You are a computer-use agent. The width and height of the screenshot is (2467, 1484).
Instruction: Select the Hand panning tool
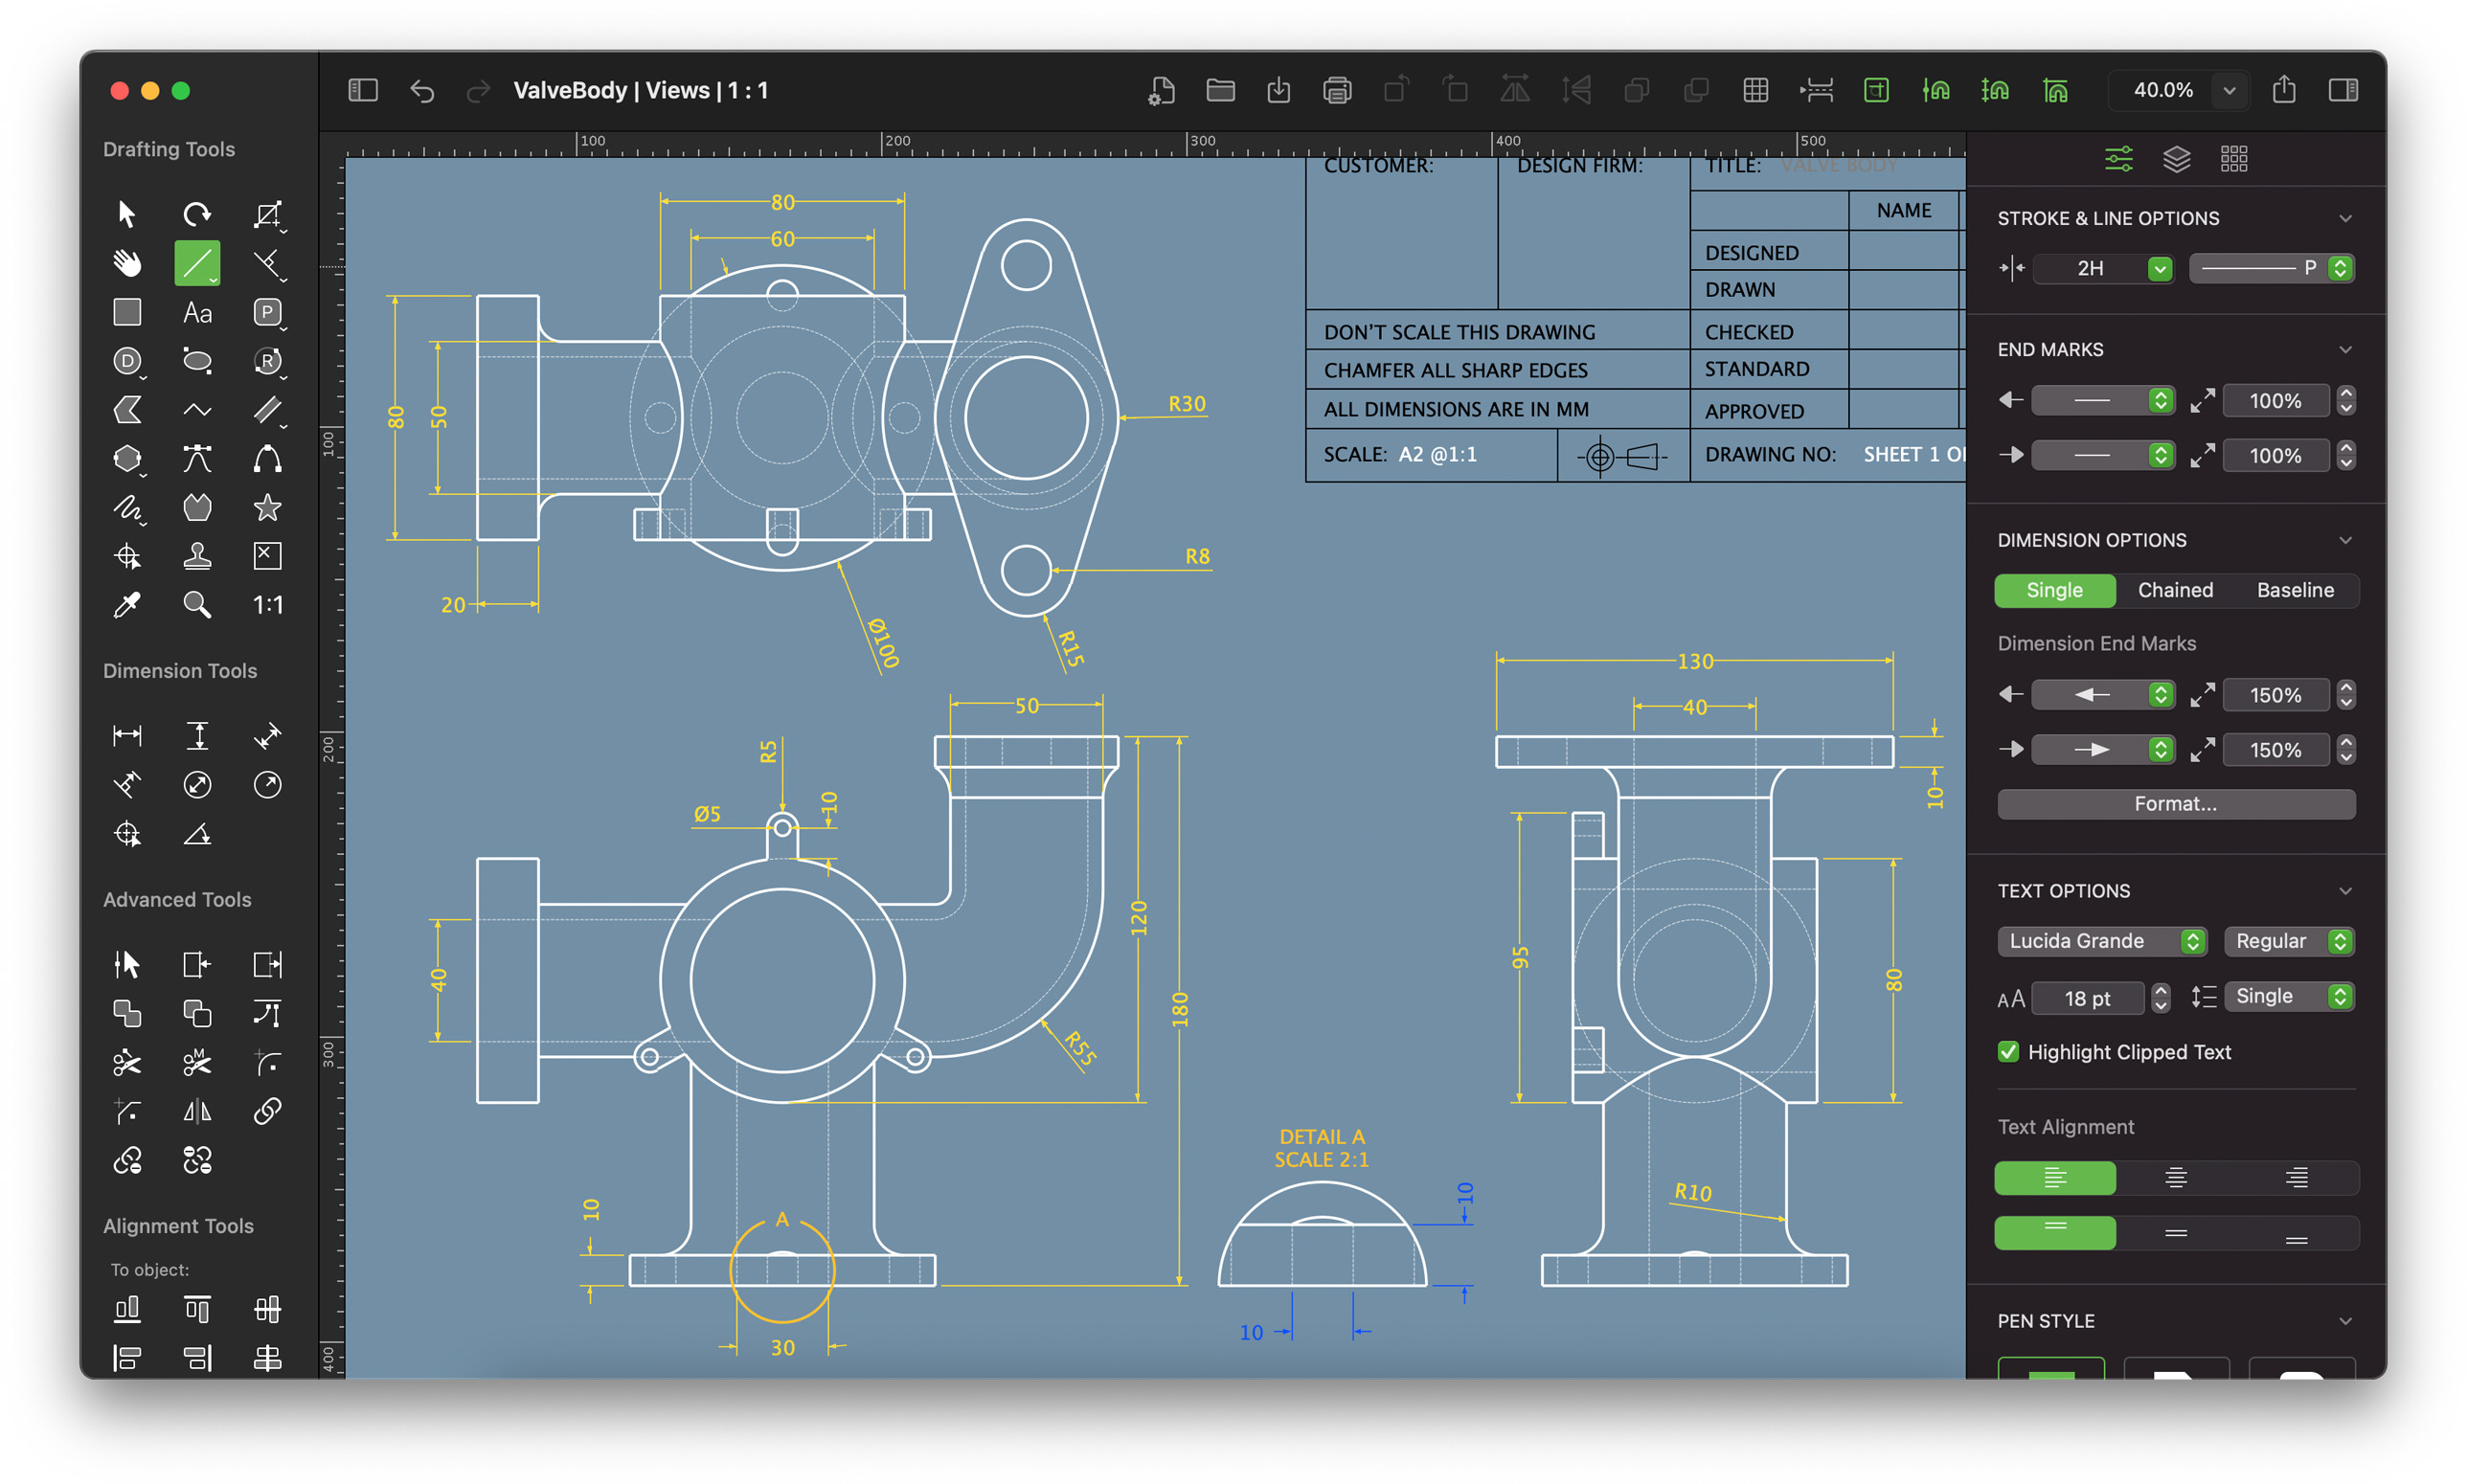coord(126,262)
